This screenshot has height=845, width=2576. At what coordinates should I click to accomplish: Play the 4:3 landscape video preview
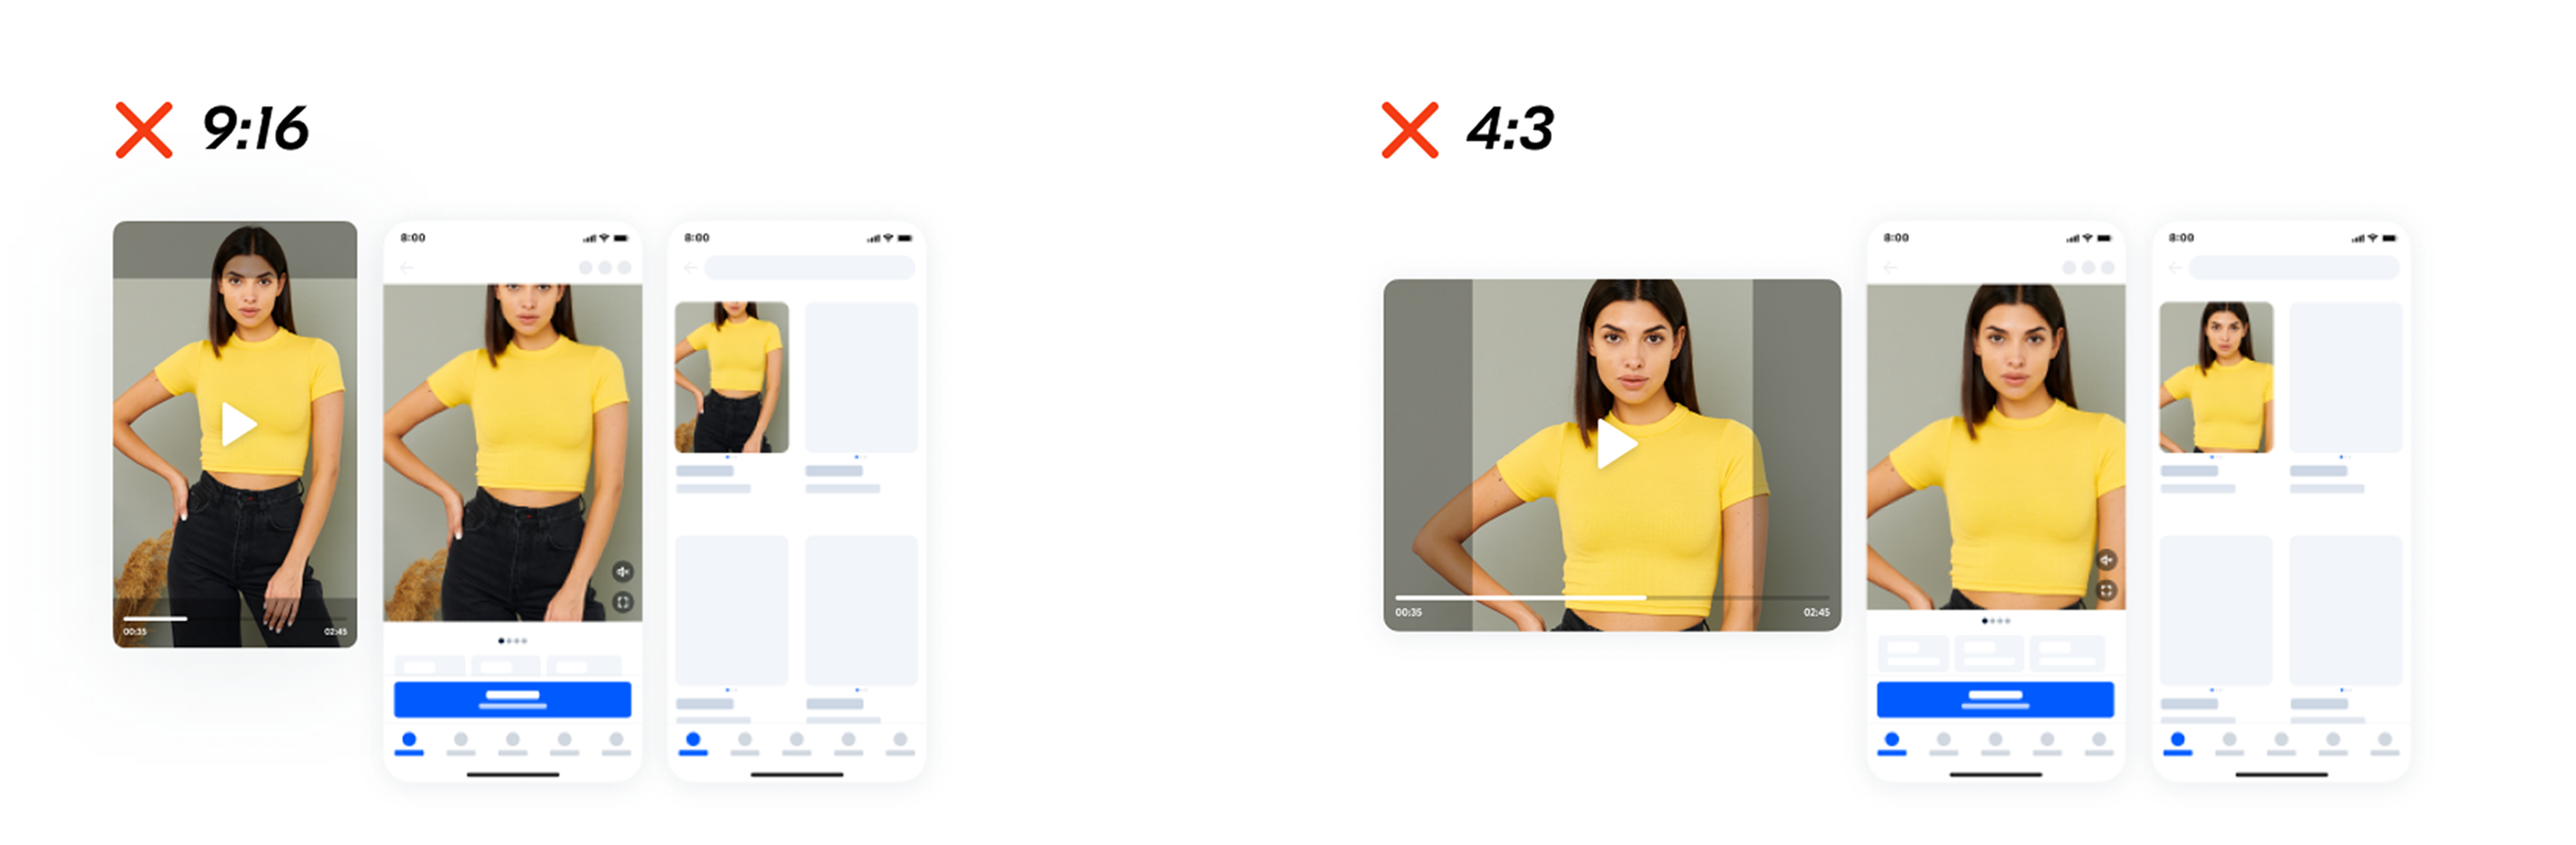pos(1616,444)
